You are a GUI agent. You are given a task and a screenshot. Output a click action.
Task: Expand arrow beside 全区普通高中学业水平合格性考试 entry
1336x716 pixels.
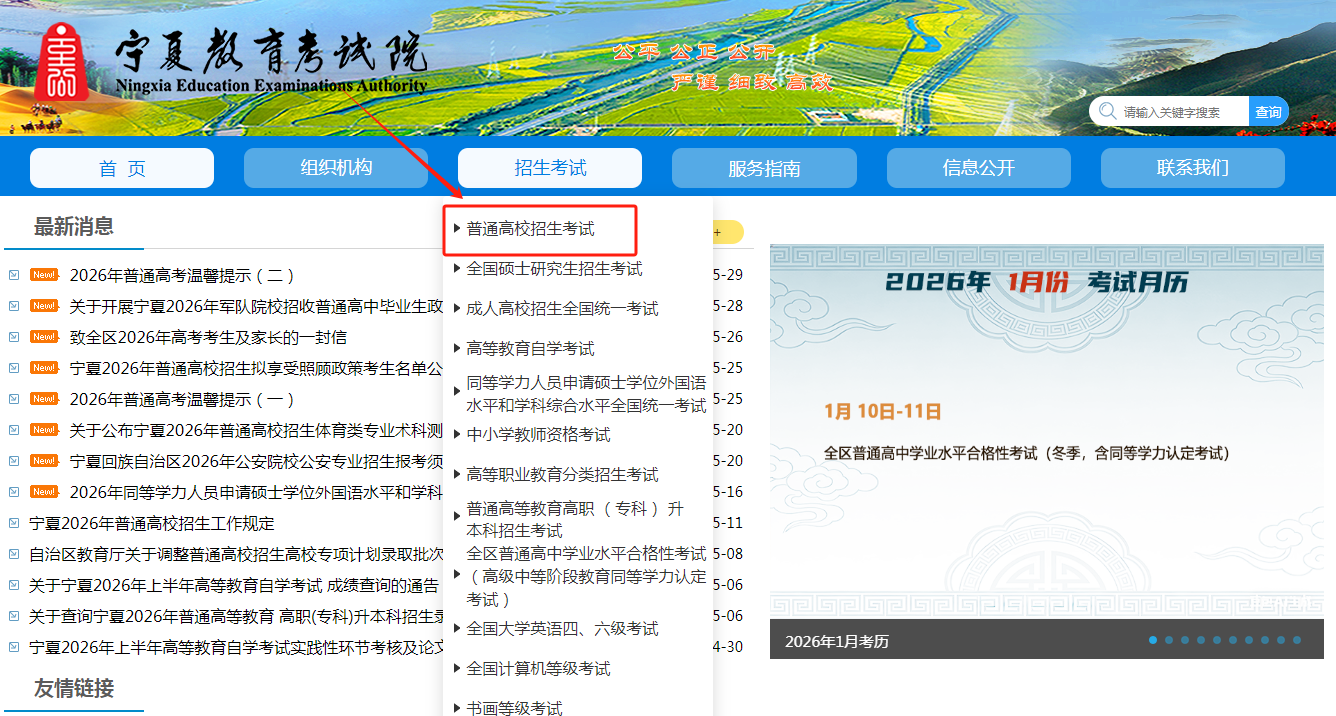[x=457, y=574]
